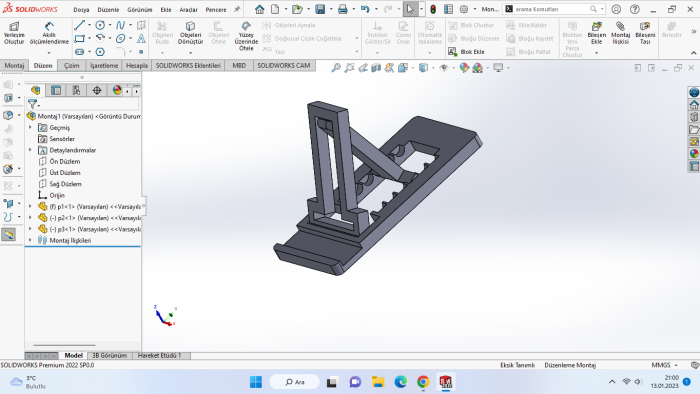Click the Windows Start button
The image size is (700, 394).
point(256,382)
